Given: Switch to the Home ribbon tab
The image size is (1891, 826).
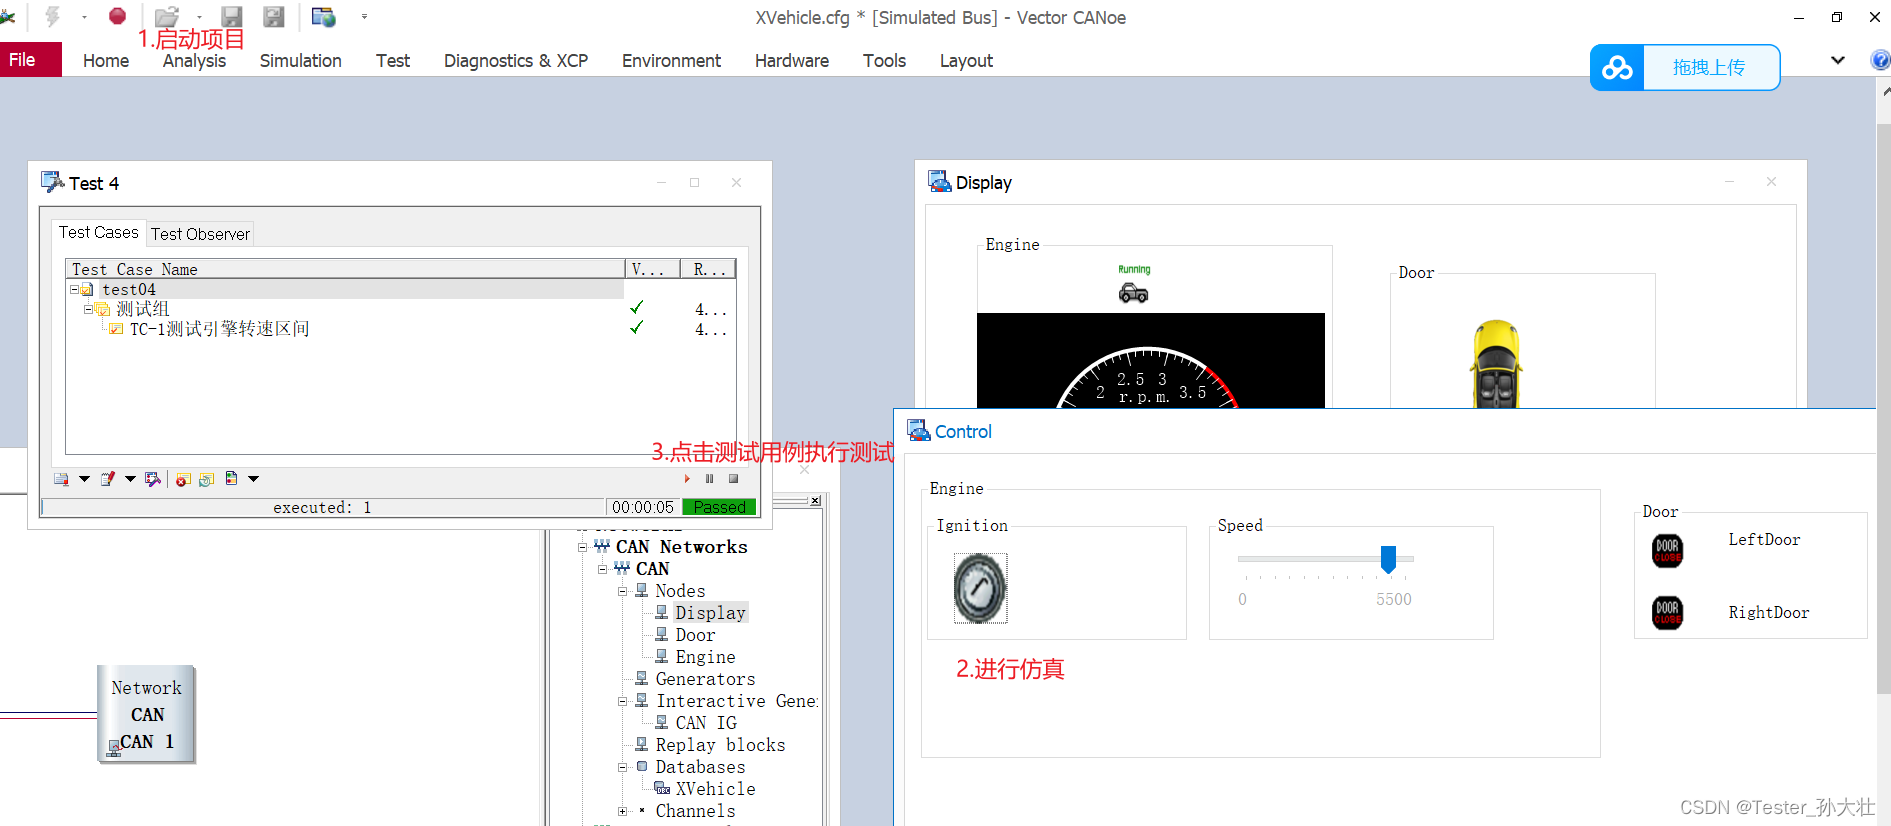Looking at the screenshot, I should [x=106, y=61].
